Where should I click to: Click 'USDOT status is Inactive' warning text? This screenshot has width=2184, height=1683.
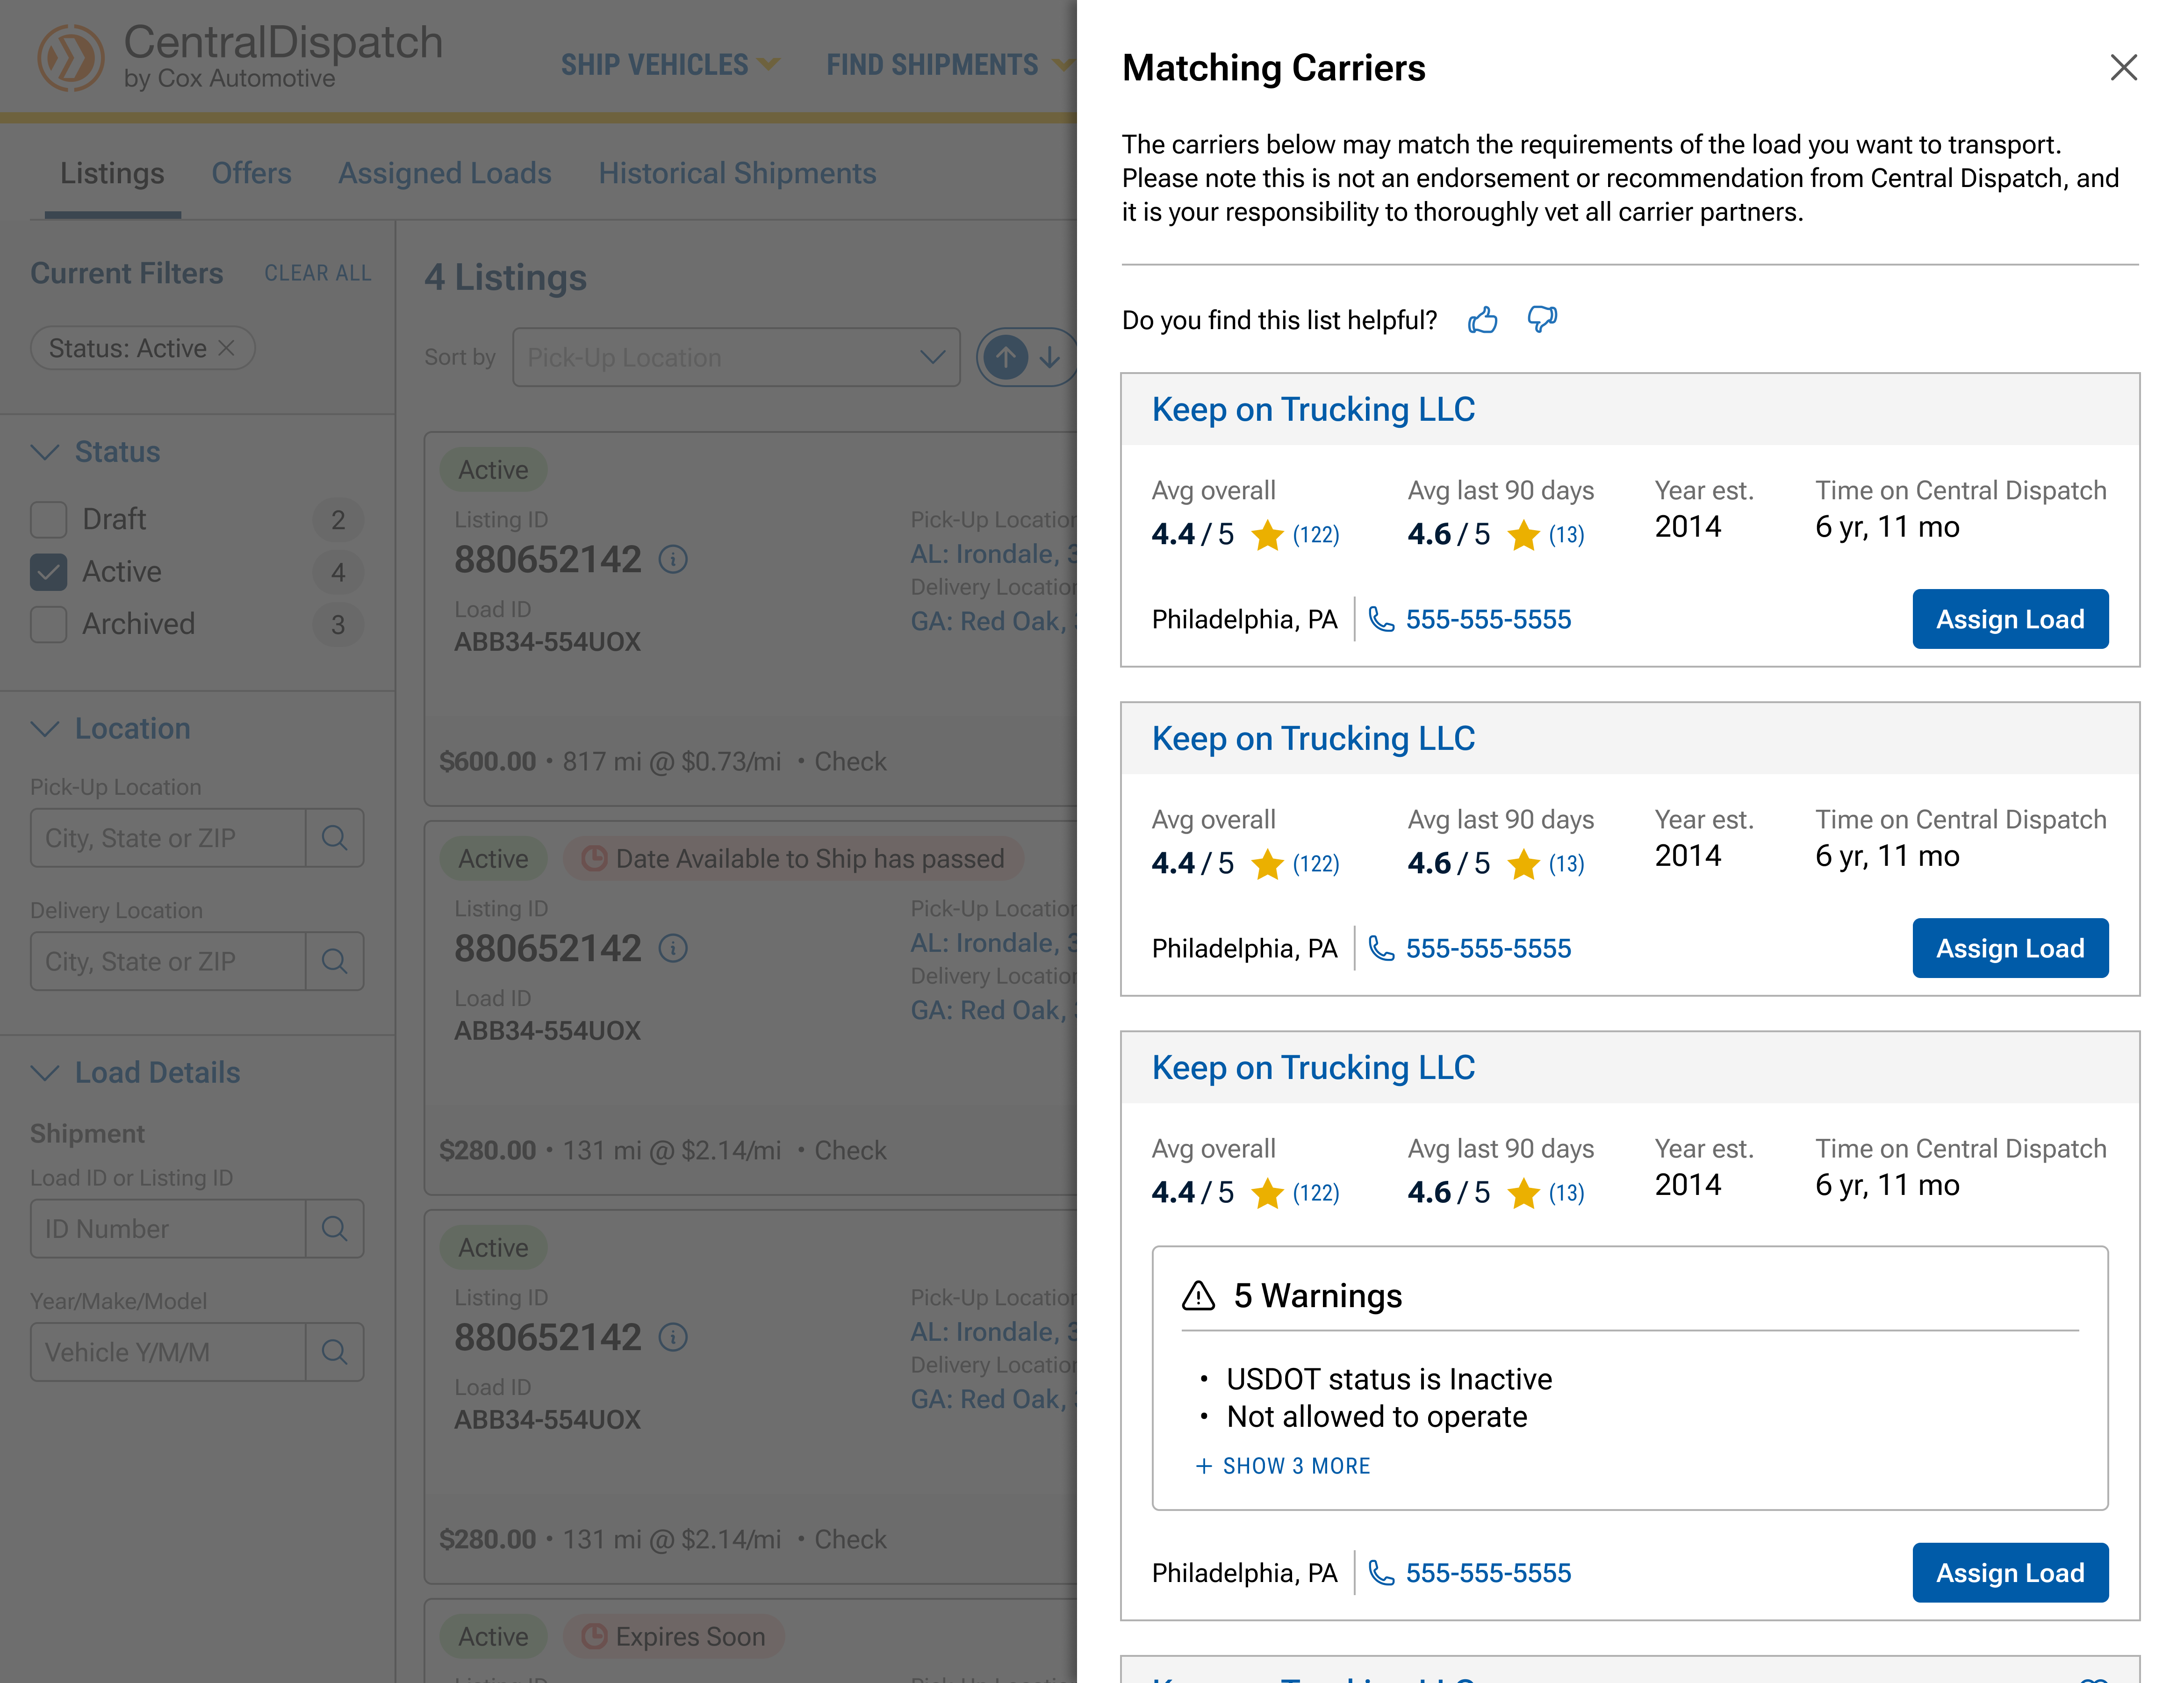(1389, 1379)
